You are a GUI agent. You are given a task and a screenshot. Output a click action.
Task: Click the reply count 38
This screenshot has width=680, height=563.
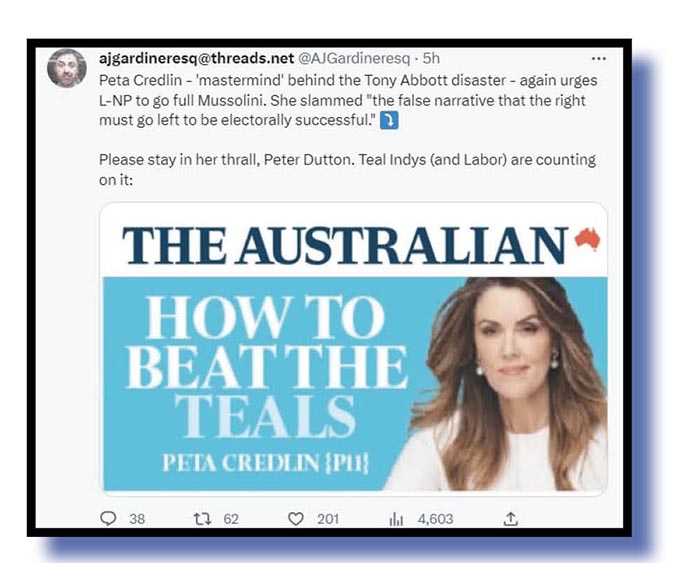tap(137, 519)
